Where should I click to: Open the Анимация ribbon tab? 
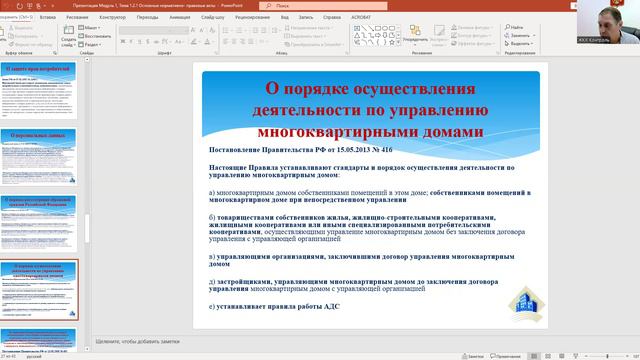180,18
